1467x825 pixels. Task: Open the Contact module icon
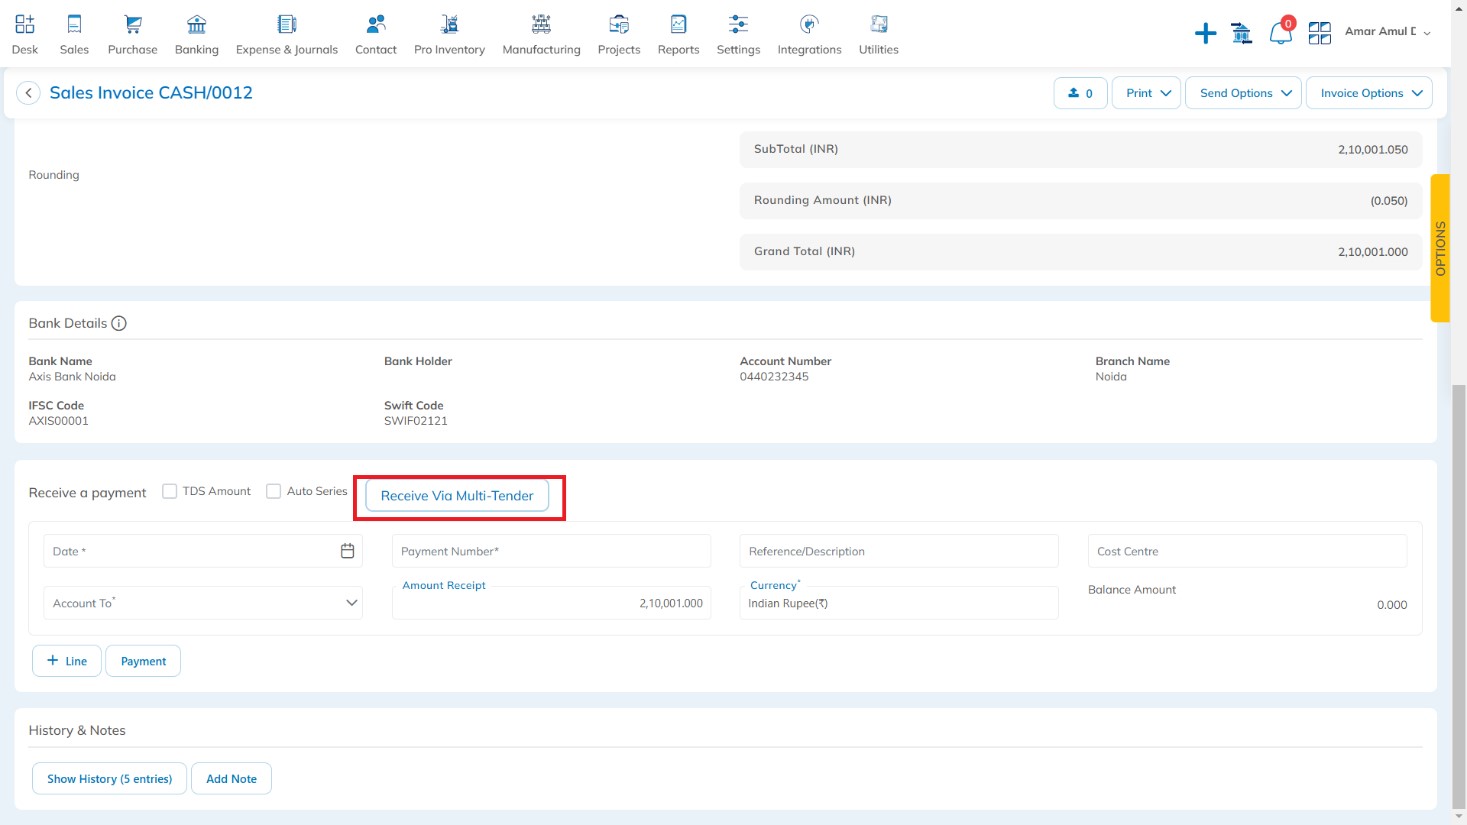(376, 24)
